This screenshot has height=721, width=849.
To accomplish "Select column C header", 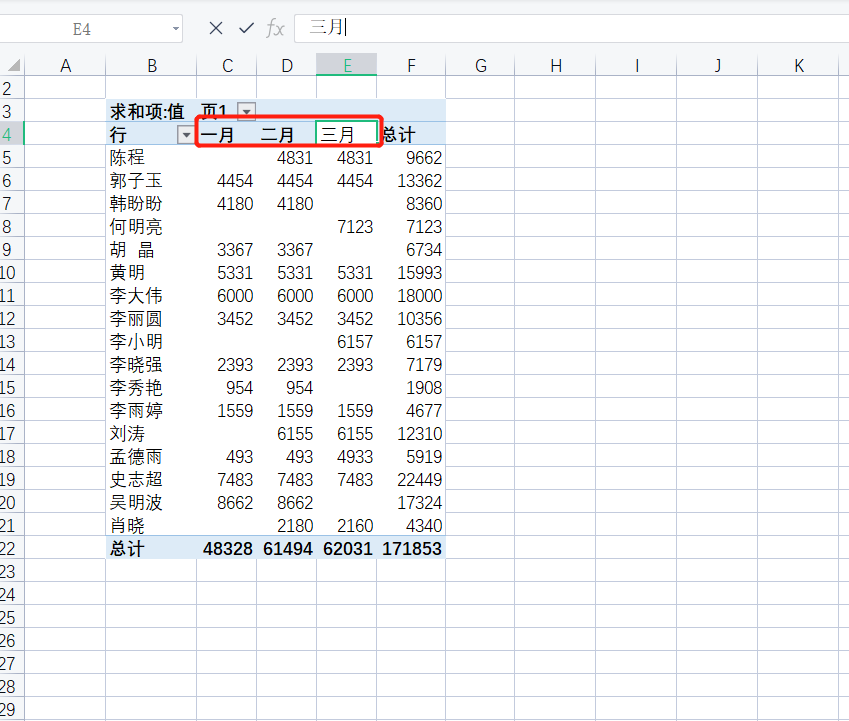I will 227,65.
